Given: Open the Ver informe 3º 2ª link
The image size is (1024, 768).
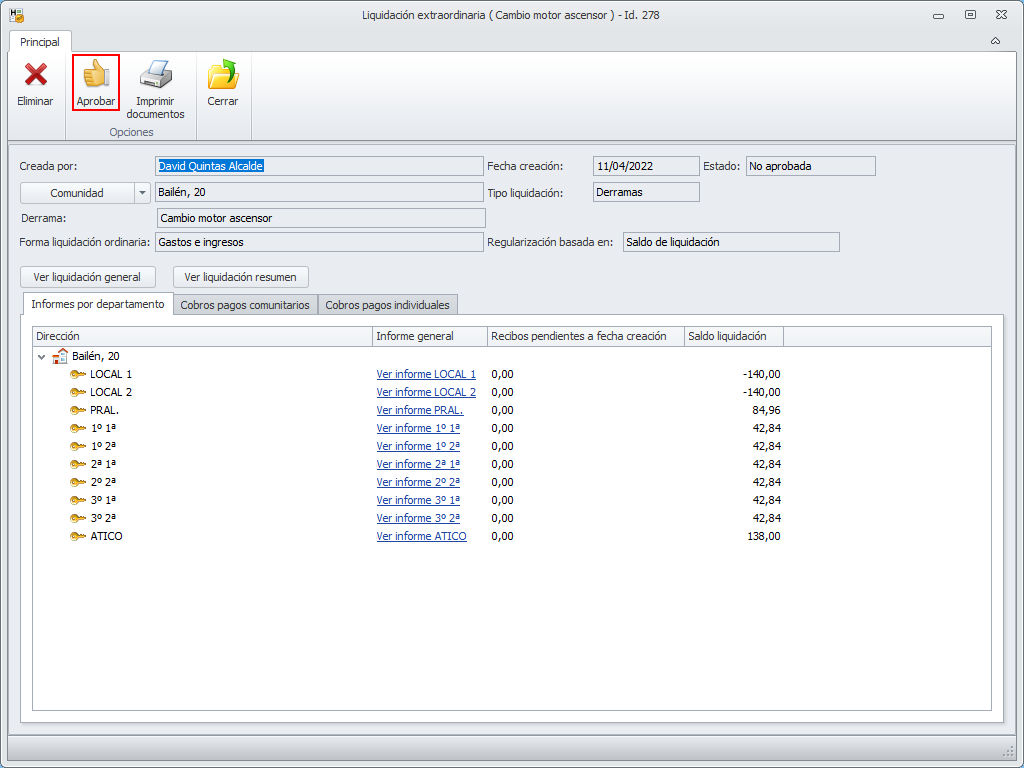Looking at the screenshot, I should point(418,518).
